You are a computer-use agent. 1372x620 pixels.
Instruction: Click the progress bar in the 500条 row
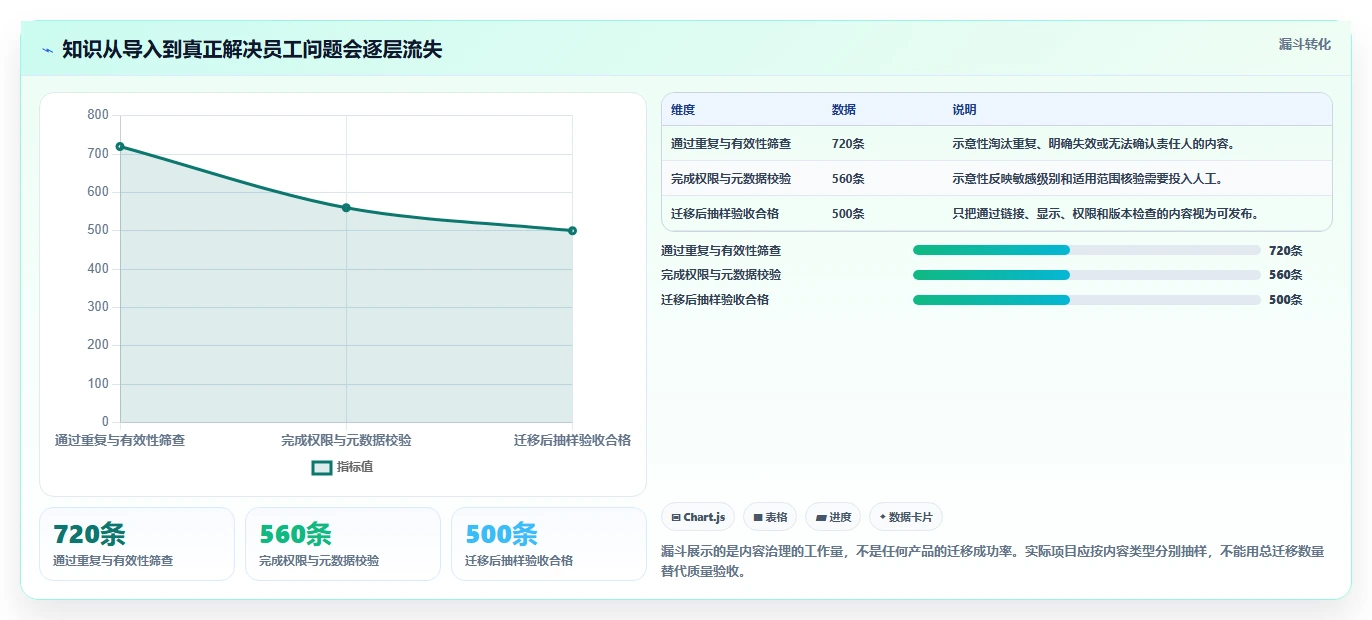tap(1086, 300)
